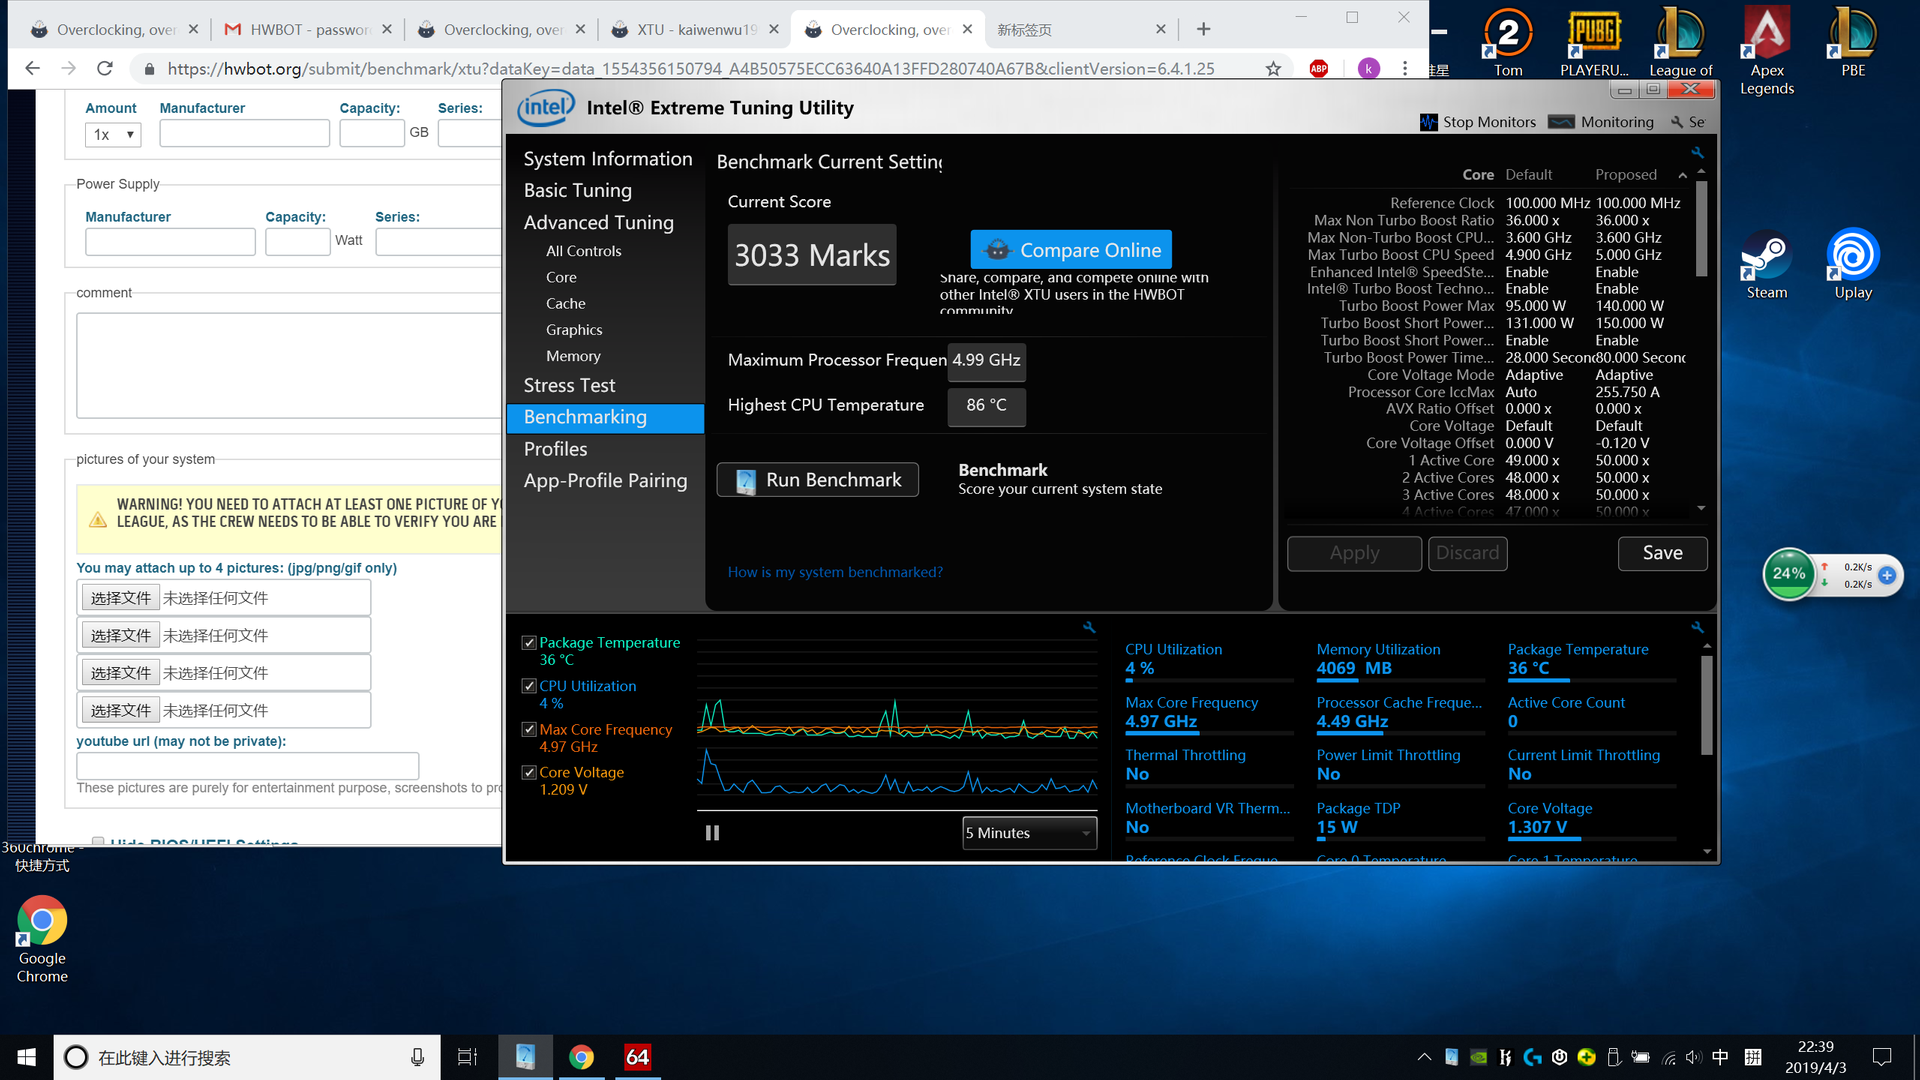1920x1080 pixels.
Task: Select Graphics under Advanced Tuning
Action: (574, 330)
